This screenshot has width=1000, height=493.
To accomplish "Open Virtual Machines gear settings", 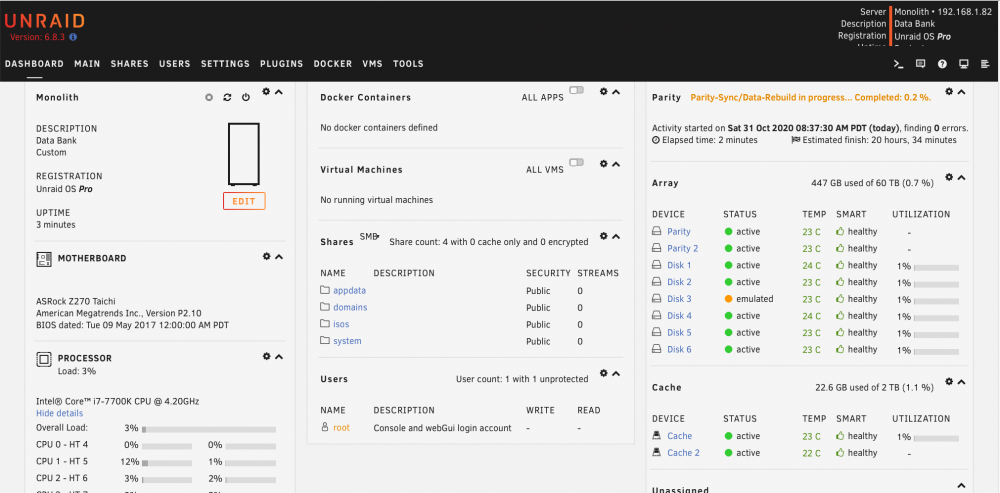I will [x=603, y=164].
